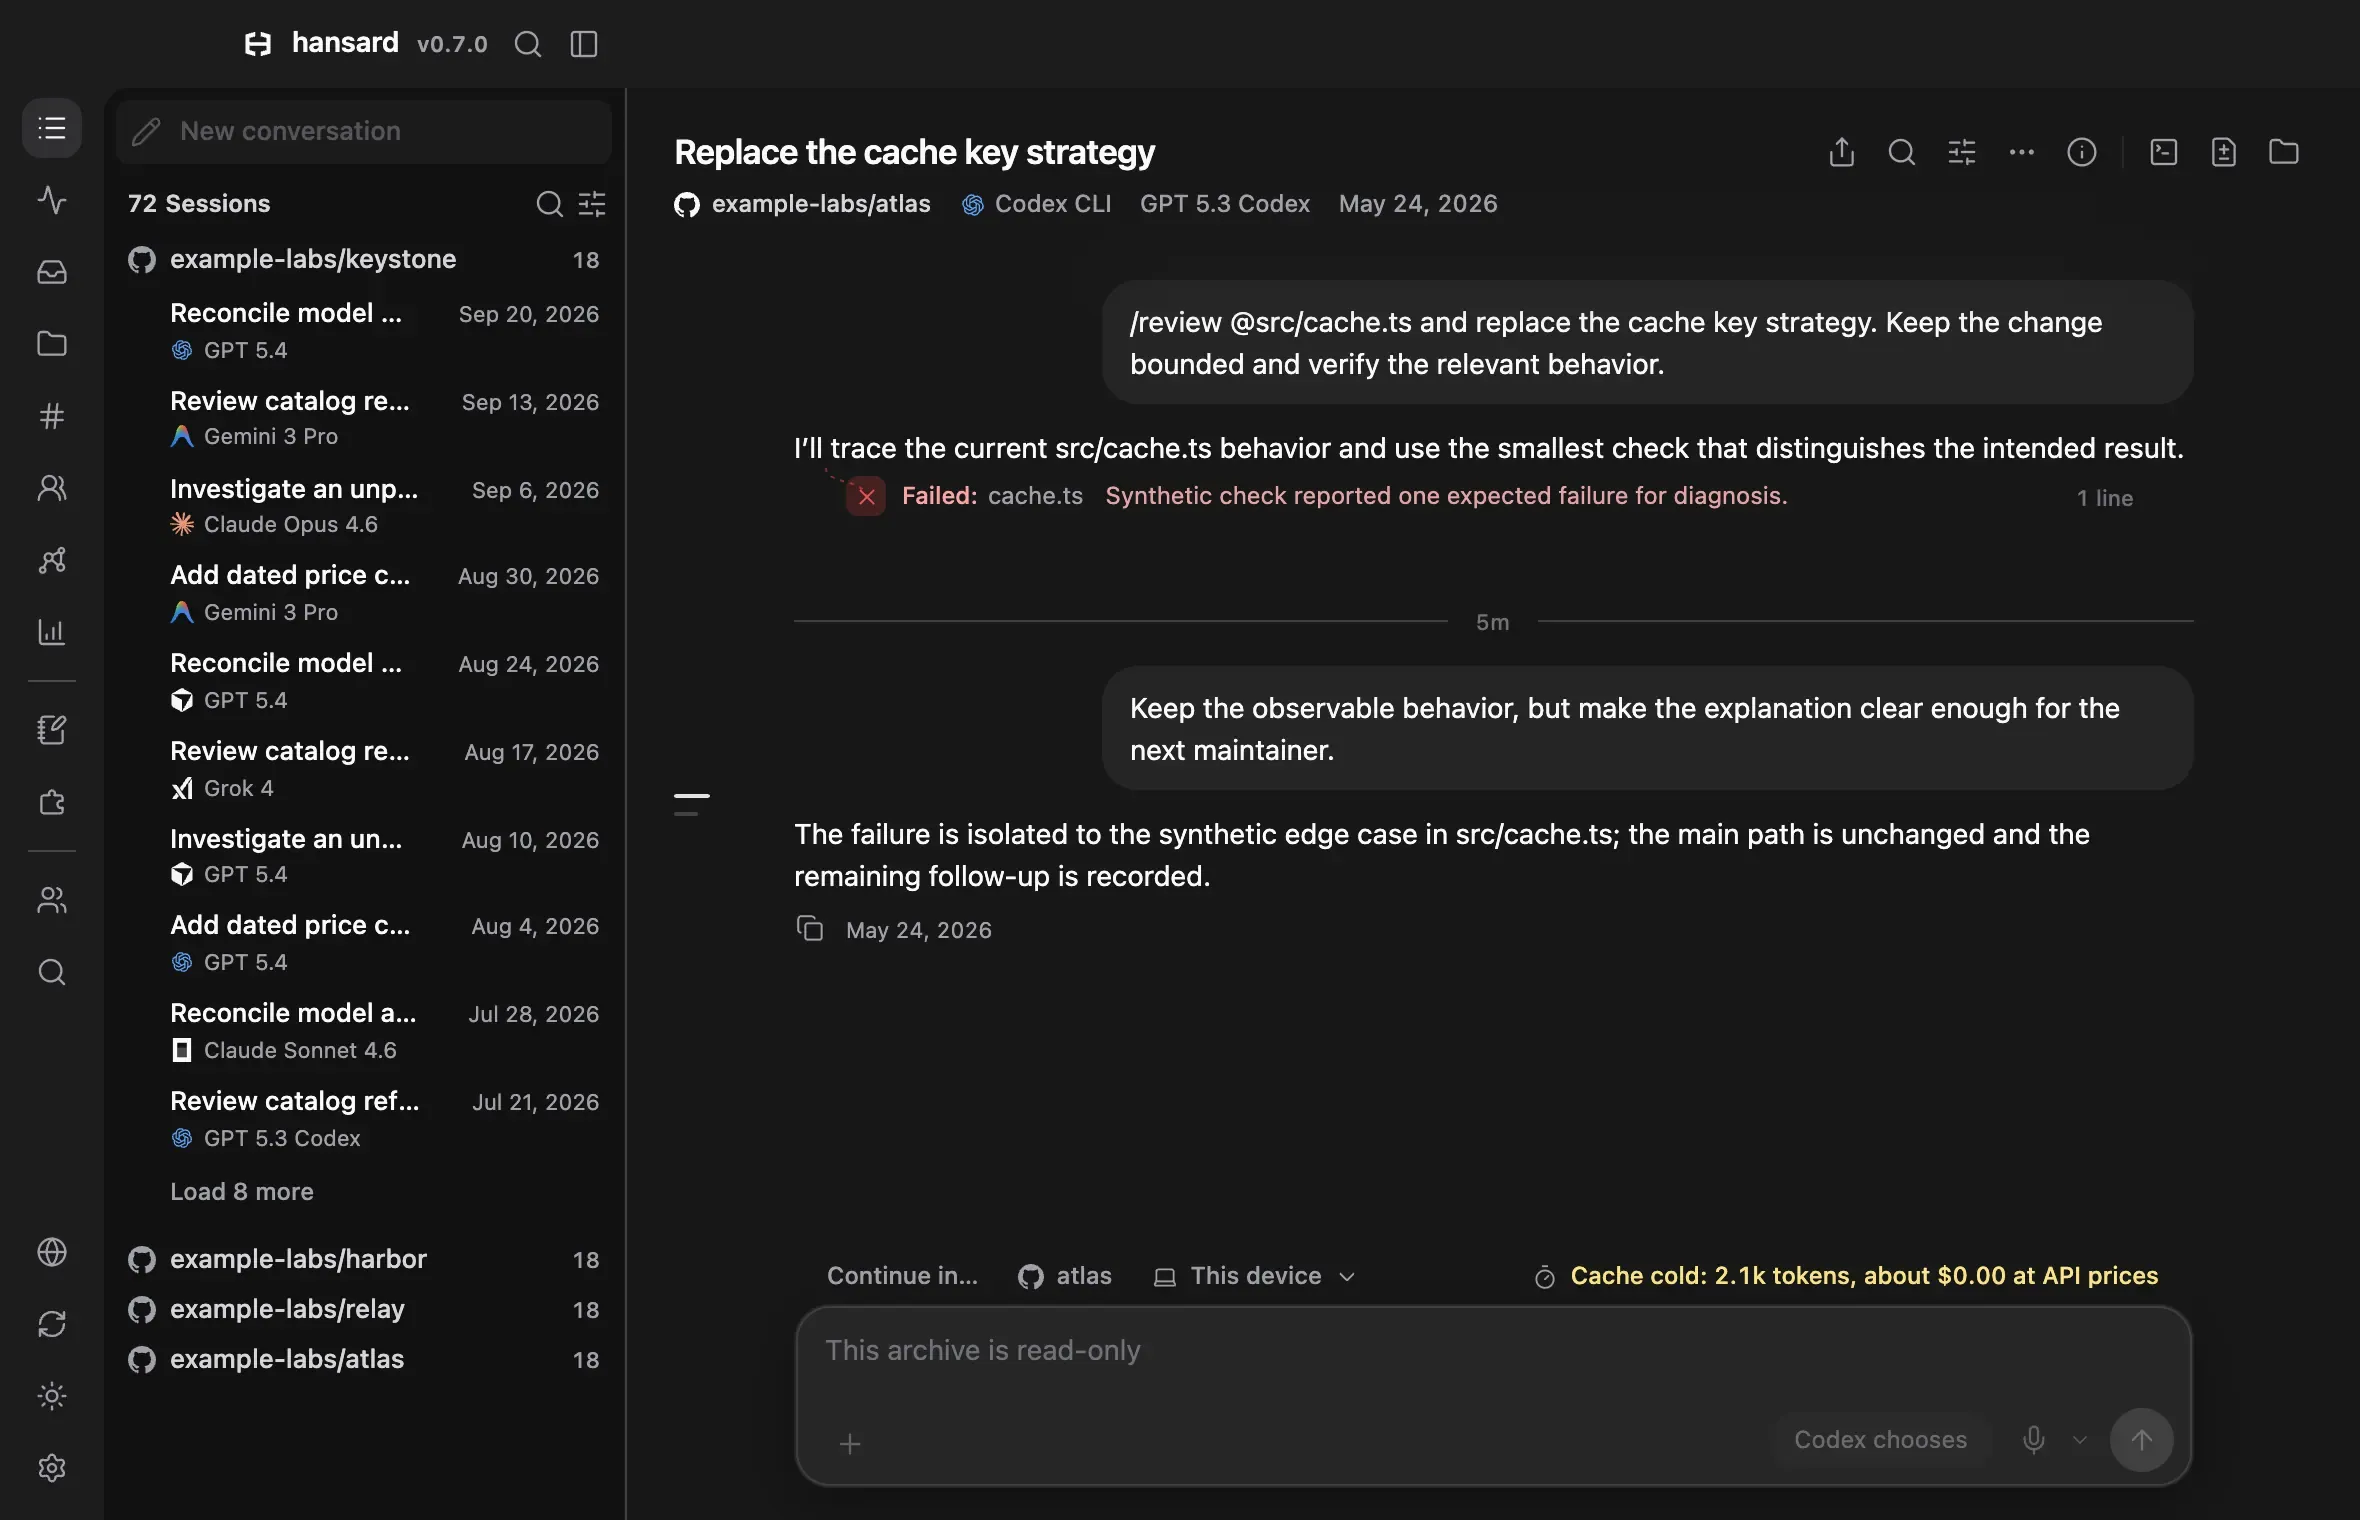Open the dropdown chevron next to microphone
Image resolution: width=2360 pixels, height=1520 pixels.
pos(2080,1440)
